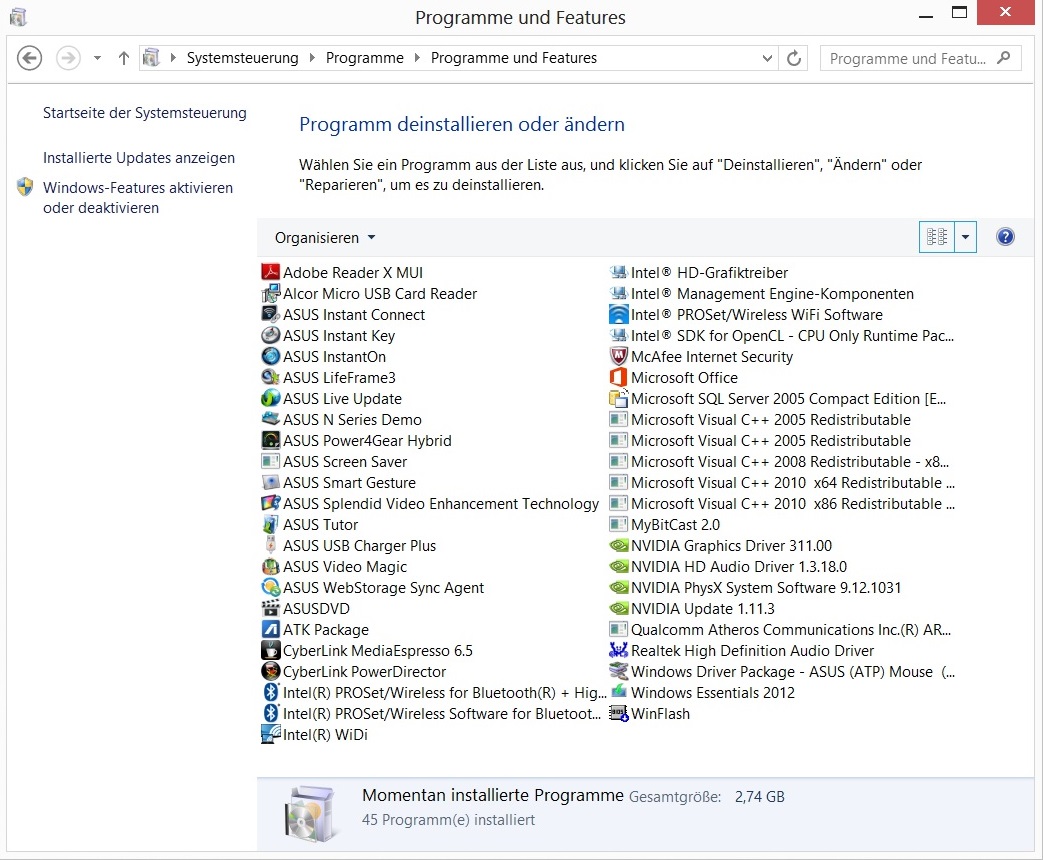
Task: Click the ASUS Video Magic icon
Action: click(270, 566)
